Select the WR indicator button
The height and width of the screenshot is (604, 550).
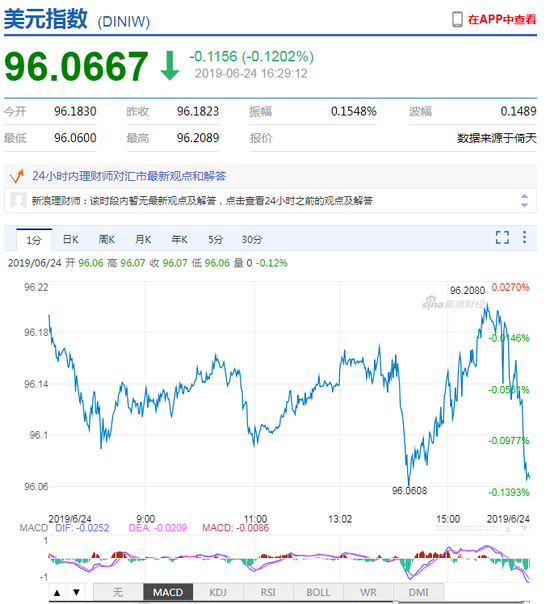(x=368, y=592)
